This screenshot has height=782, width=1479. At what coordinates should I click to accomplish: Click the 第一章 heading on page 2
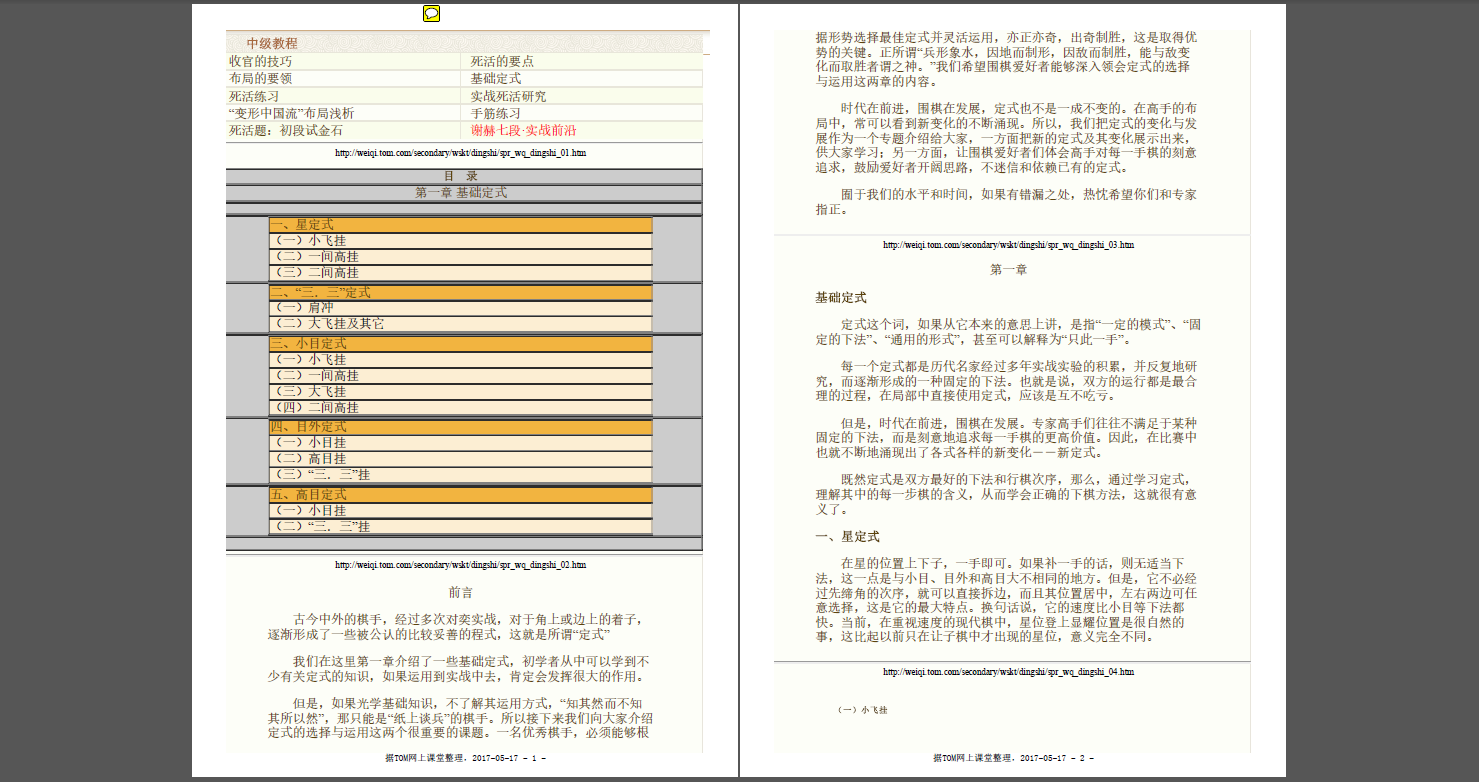point(1008,270)
